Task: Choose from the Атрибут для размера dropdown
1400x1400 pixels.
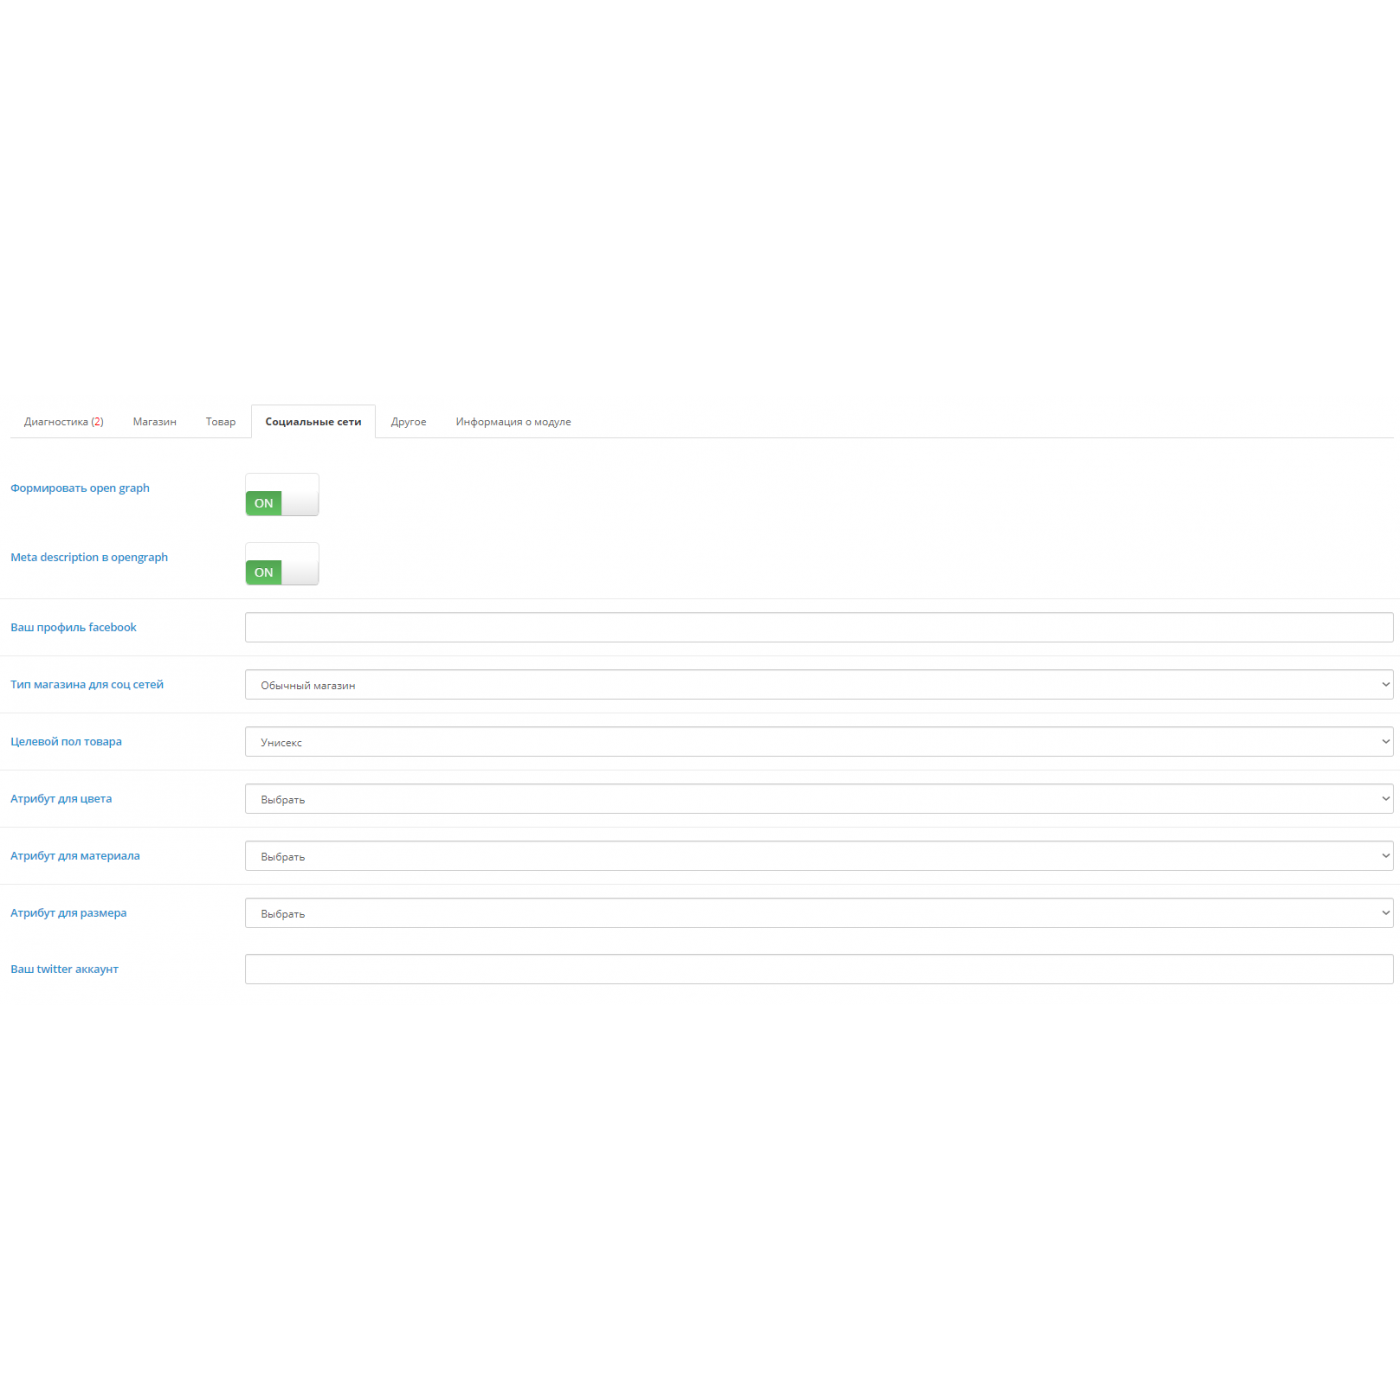Action: coord(818,913)
